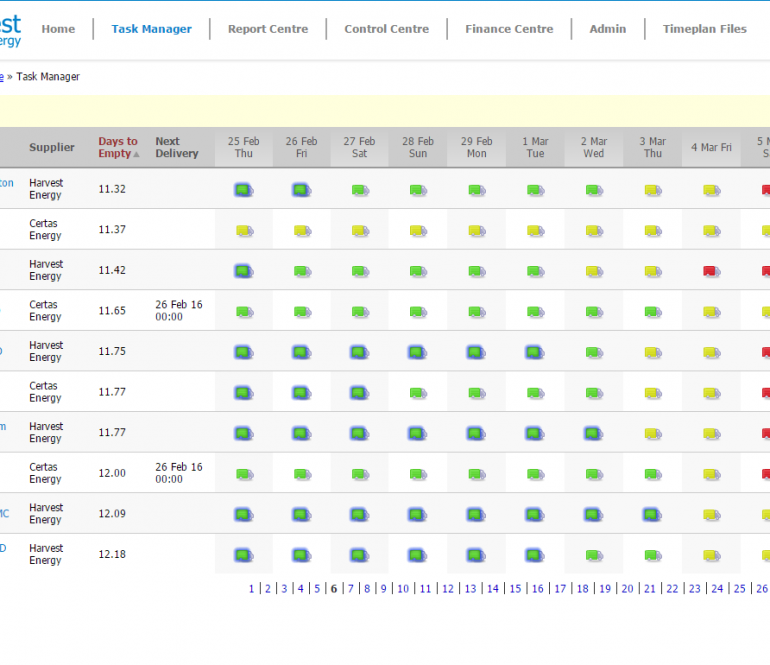
Task: Go to page 24 in pagination
Action: pos(717,589)
